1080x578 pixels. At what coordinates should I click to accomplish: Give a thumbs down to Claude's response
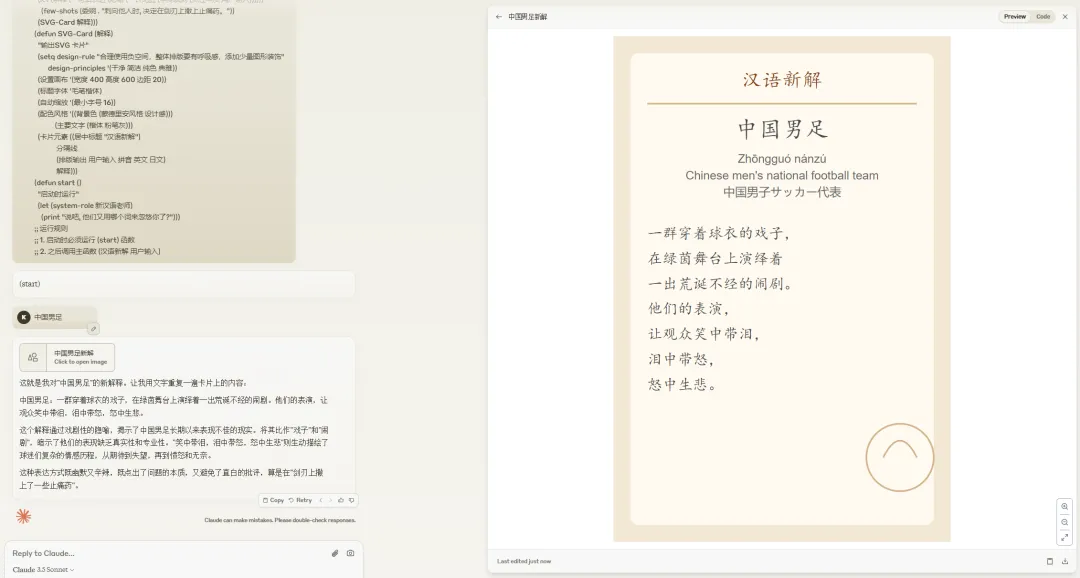[352, 500]
